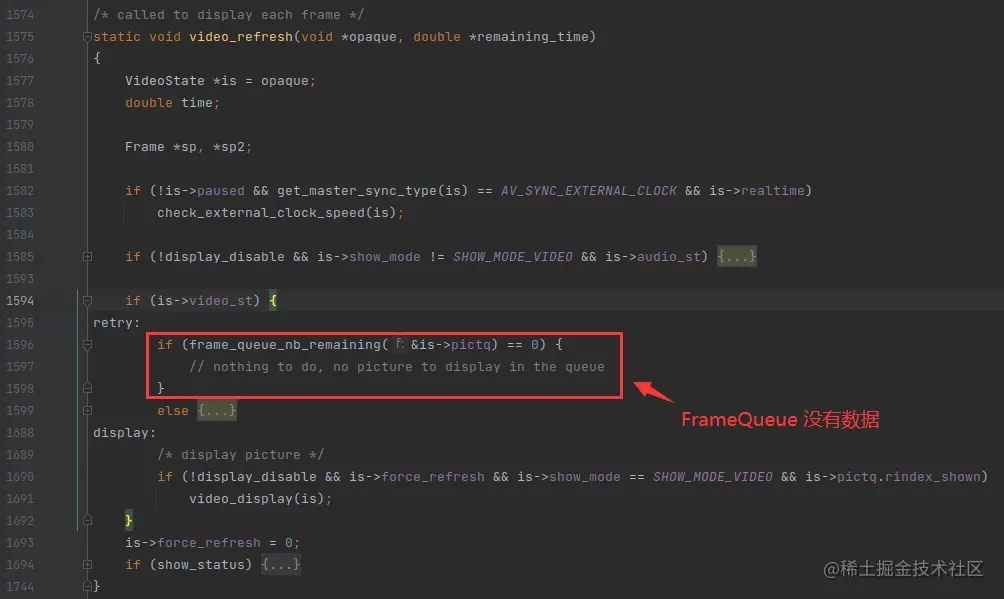Click the highlighted opening brace on line 1594
The height and width of the screenshot is (599, 1004).
(x=273, y=300)
